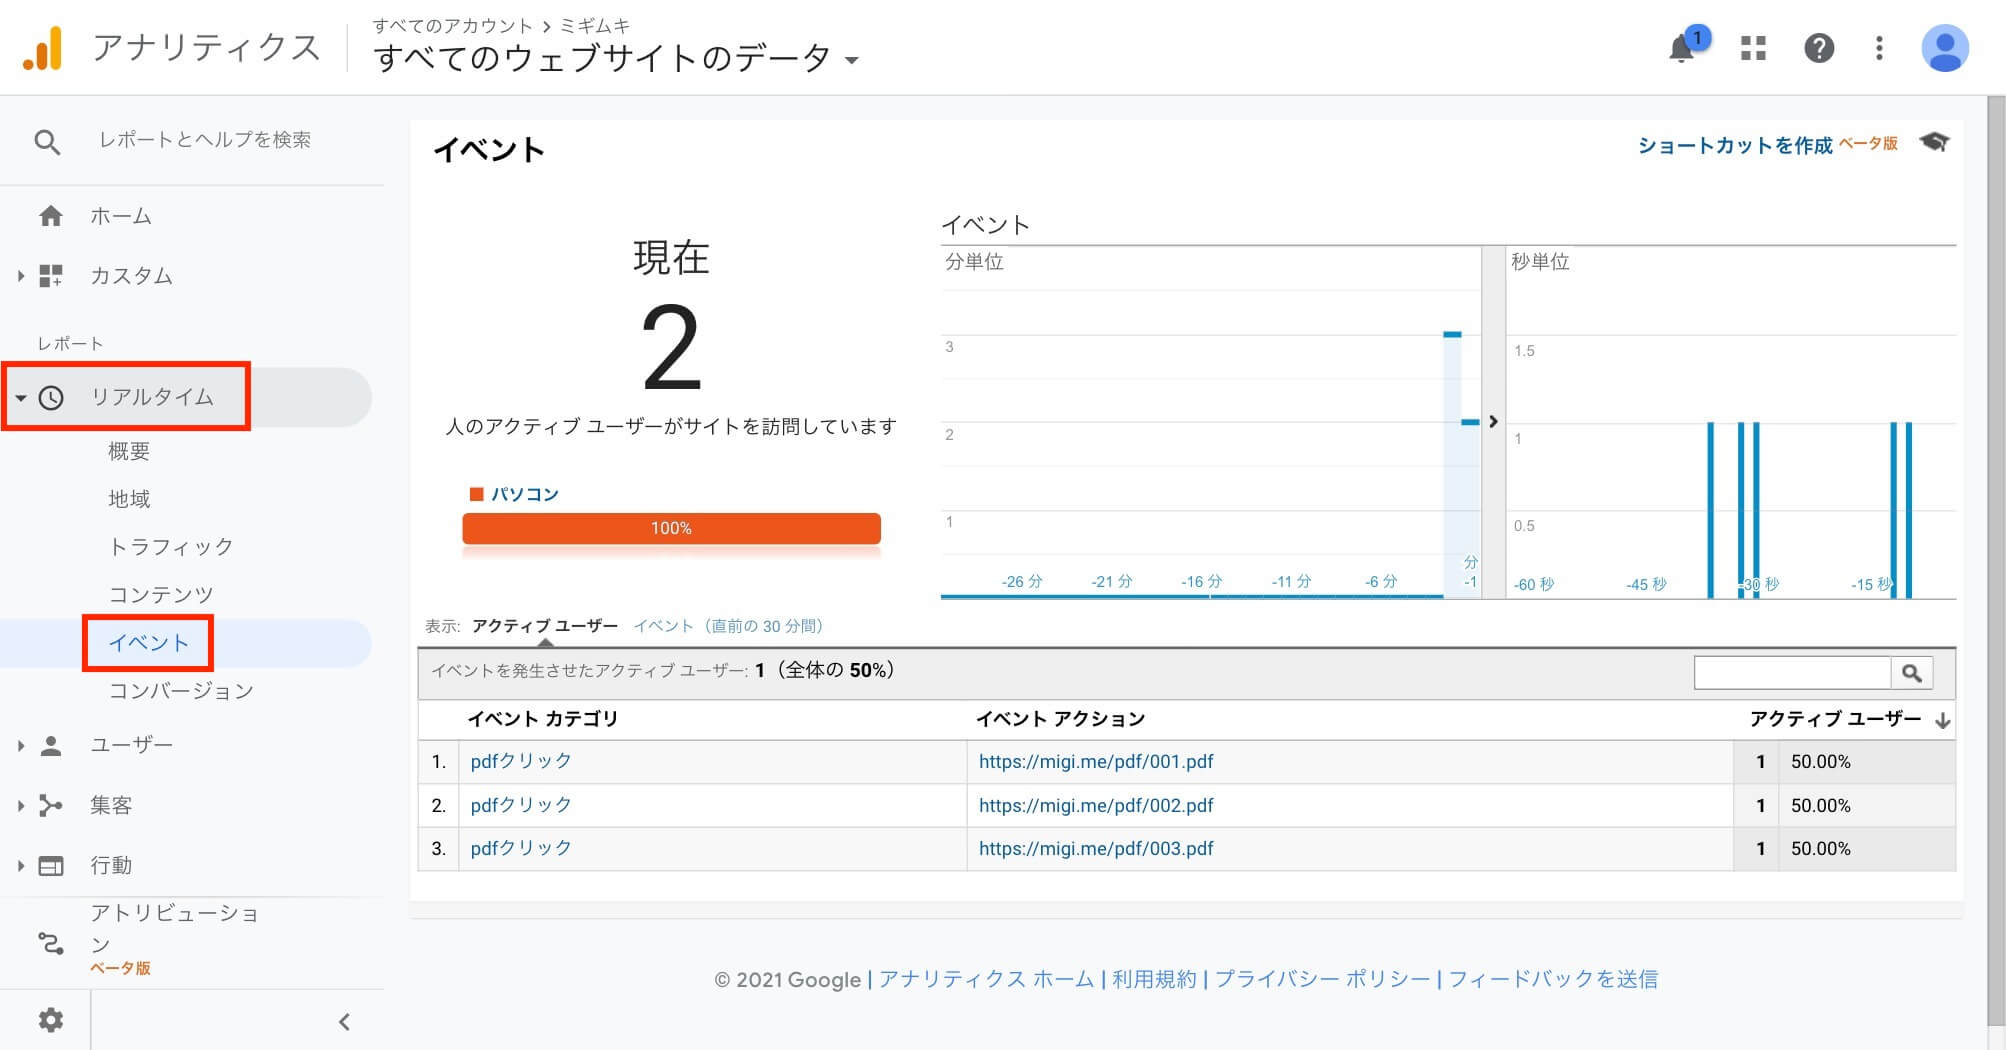2006x1050 pixels.
Task: Open https://migi.me/pdf/002.pdf action link
Action: point(1096,805)
